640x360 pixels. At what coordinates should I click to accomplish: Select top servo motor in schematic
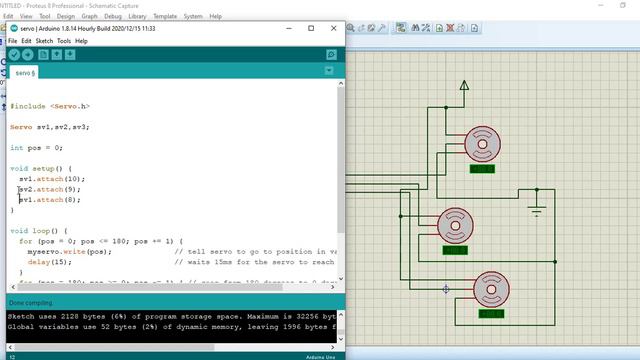482,144
